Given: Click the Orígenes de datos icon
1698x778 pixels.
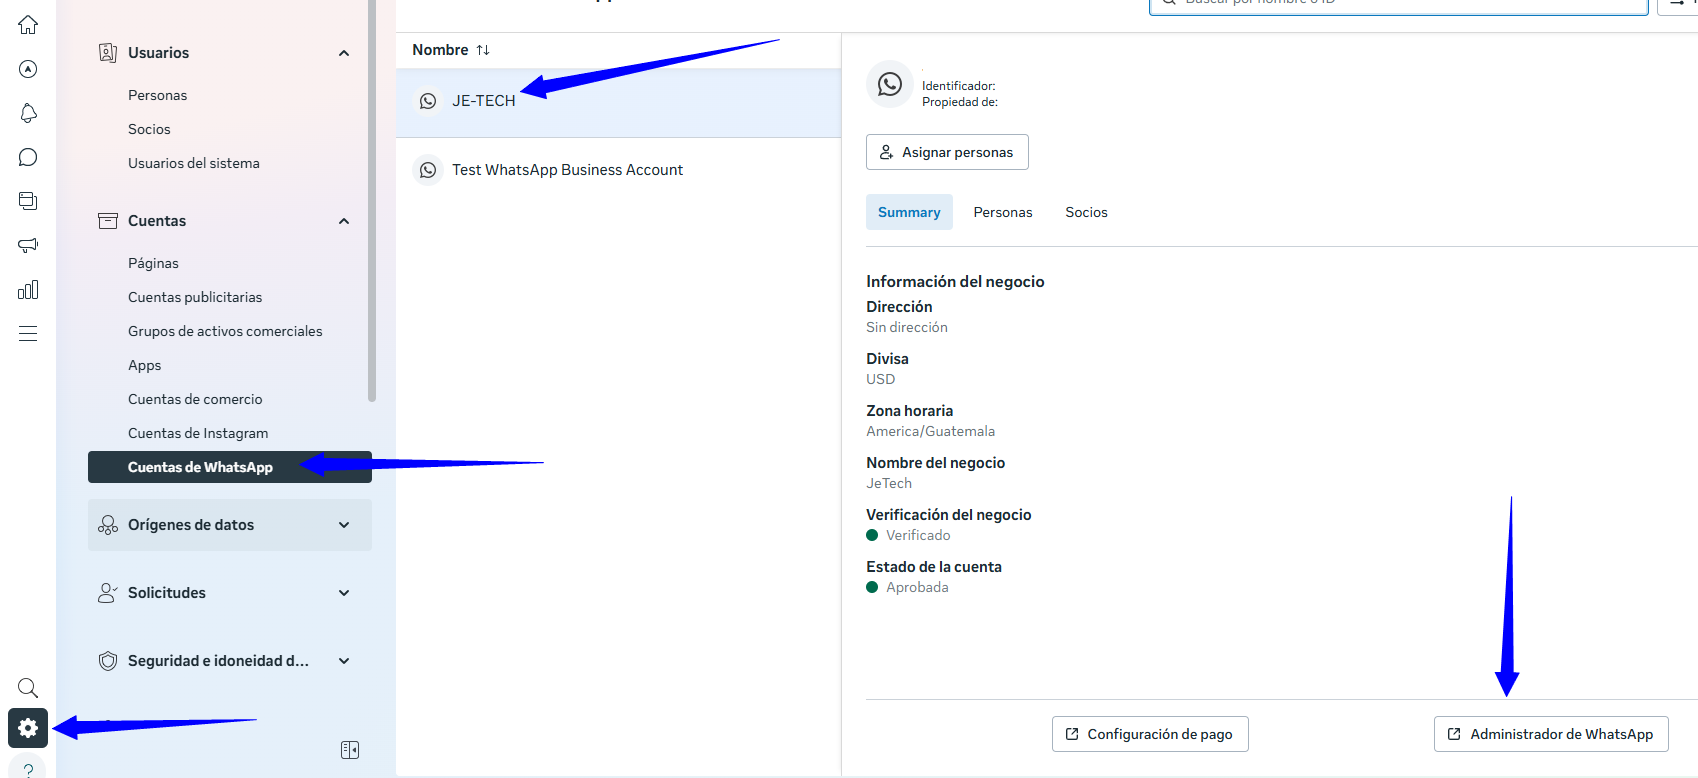Looking at the screenshot, I should 108,525.
